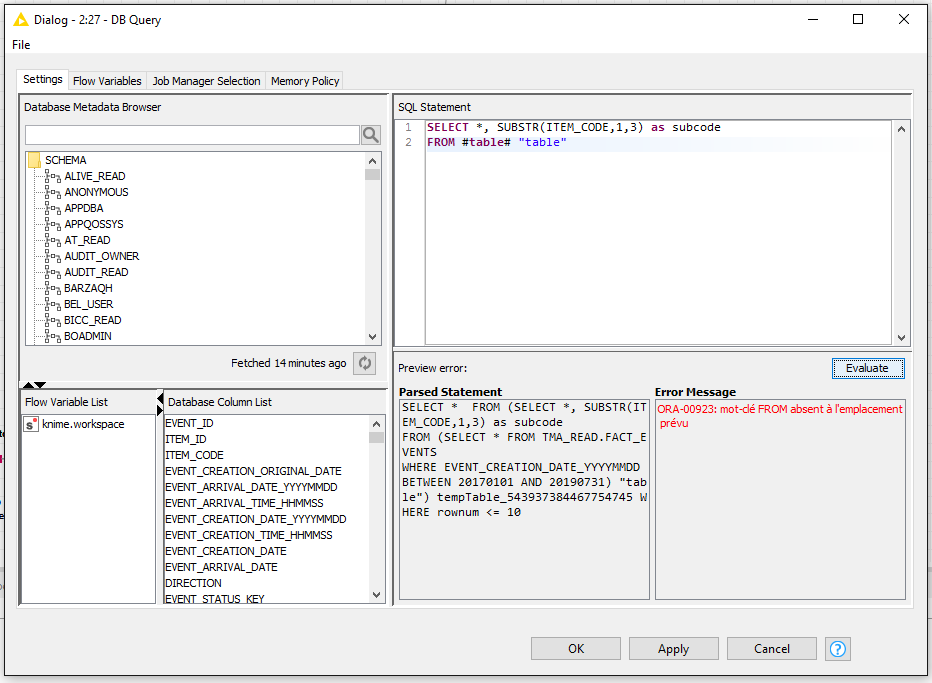This screenshot has height=683, width=932.
Task: Switch to the Flow Variables tab
Action: pyautogui.click(x=107, y=81)
